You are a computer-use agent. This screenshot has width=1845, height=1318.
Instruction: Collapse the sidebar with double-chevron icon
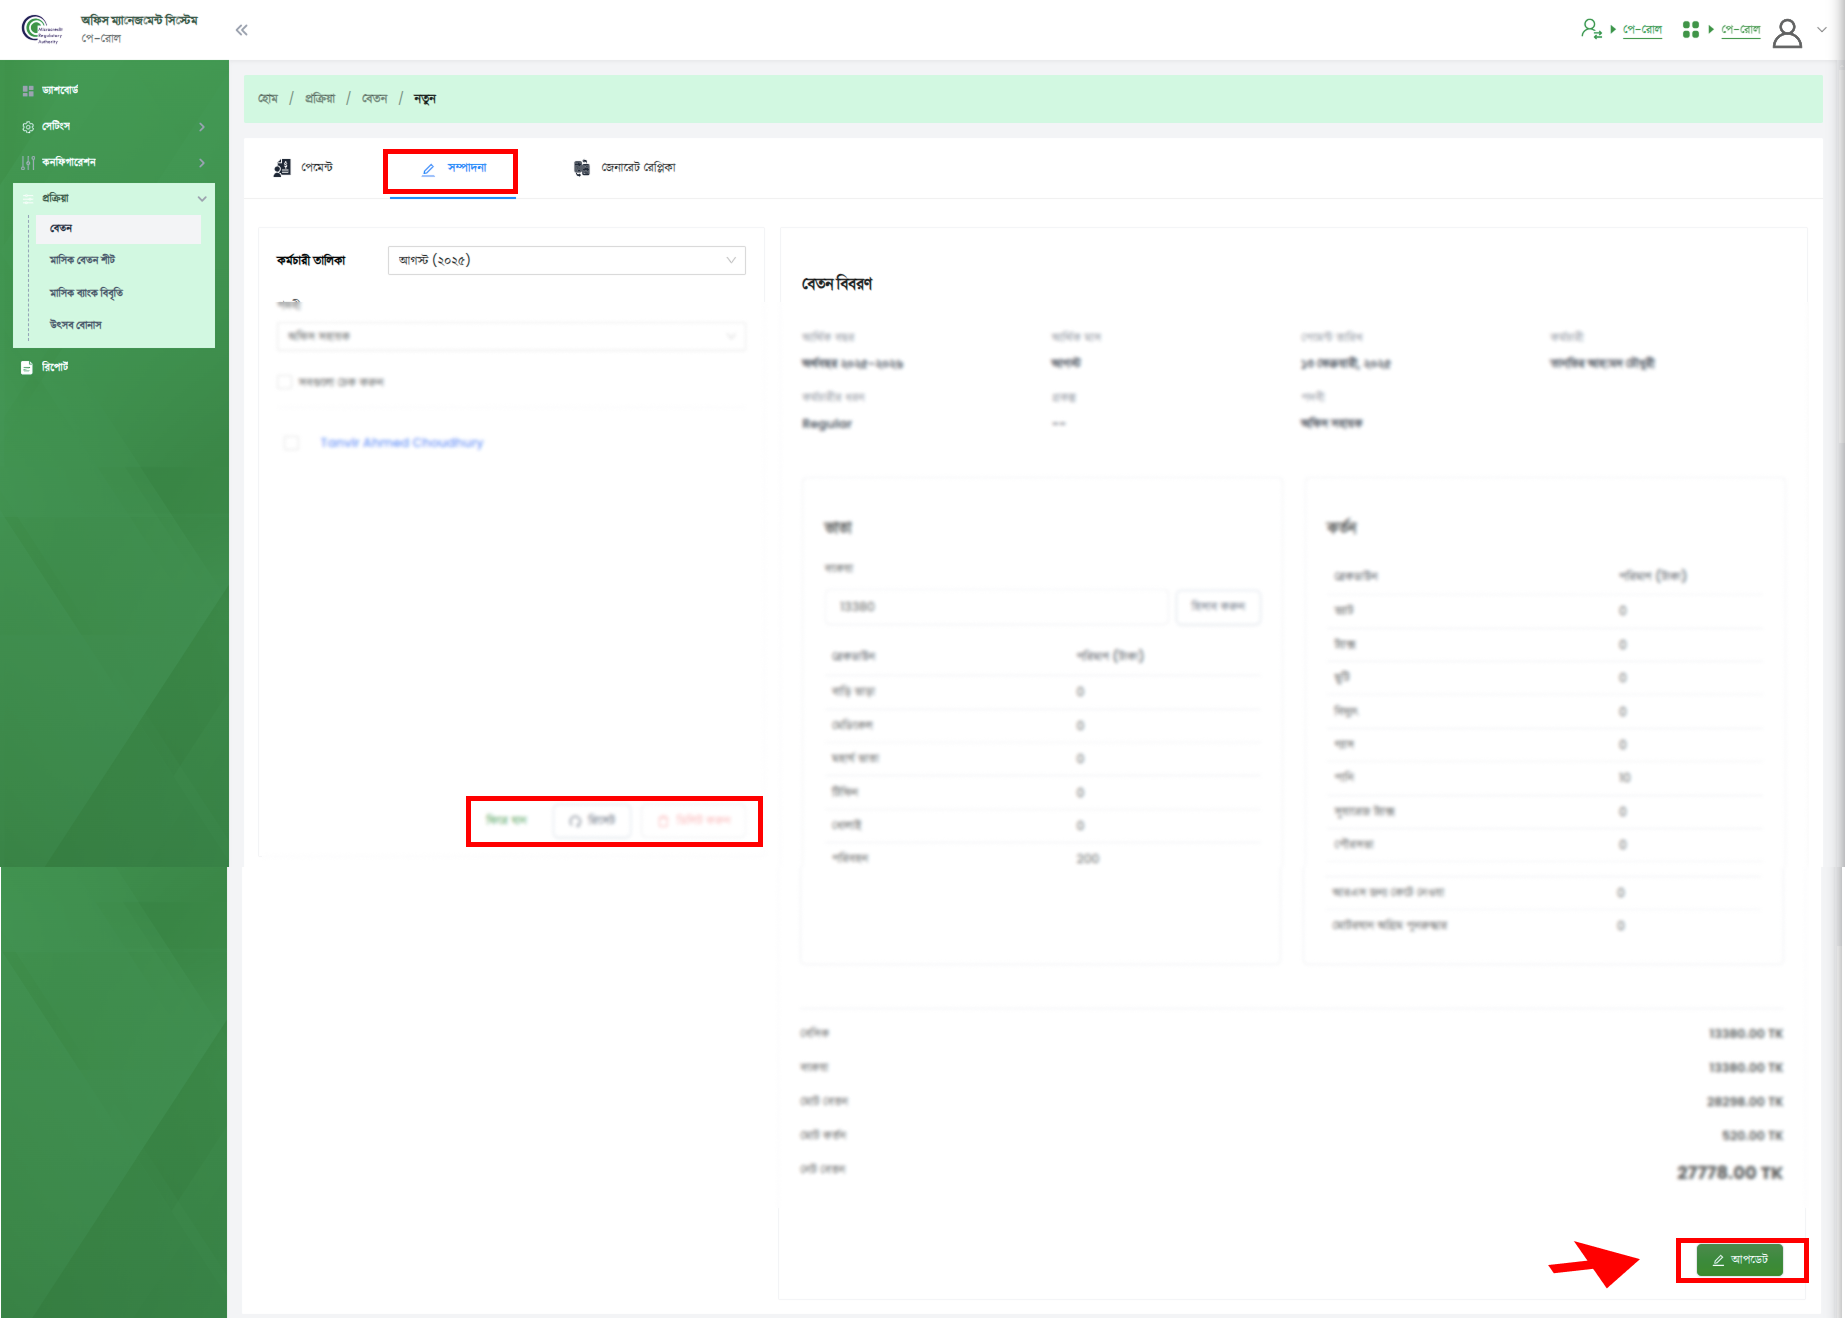(x=241, y=30)
